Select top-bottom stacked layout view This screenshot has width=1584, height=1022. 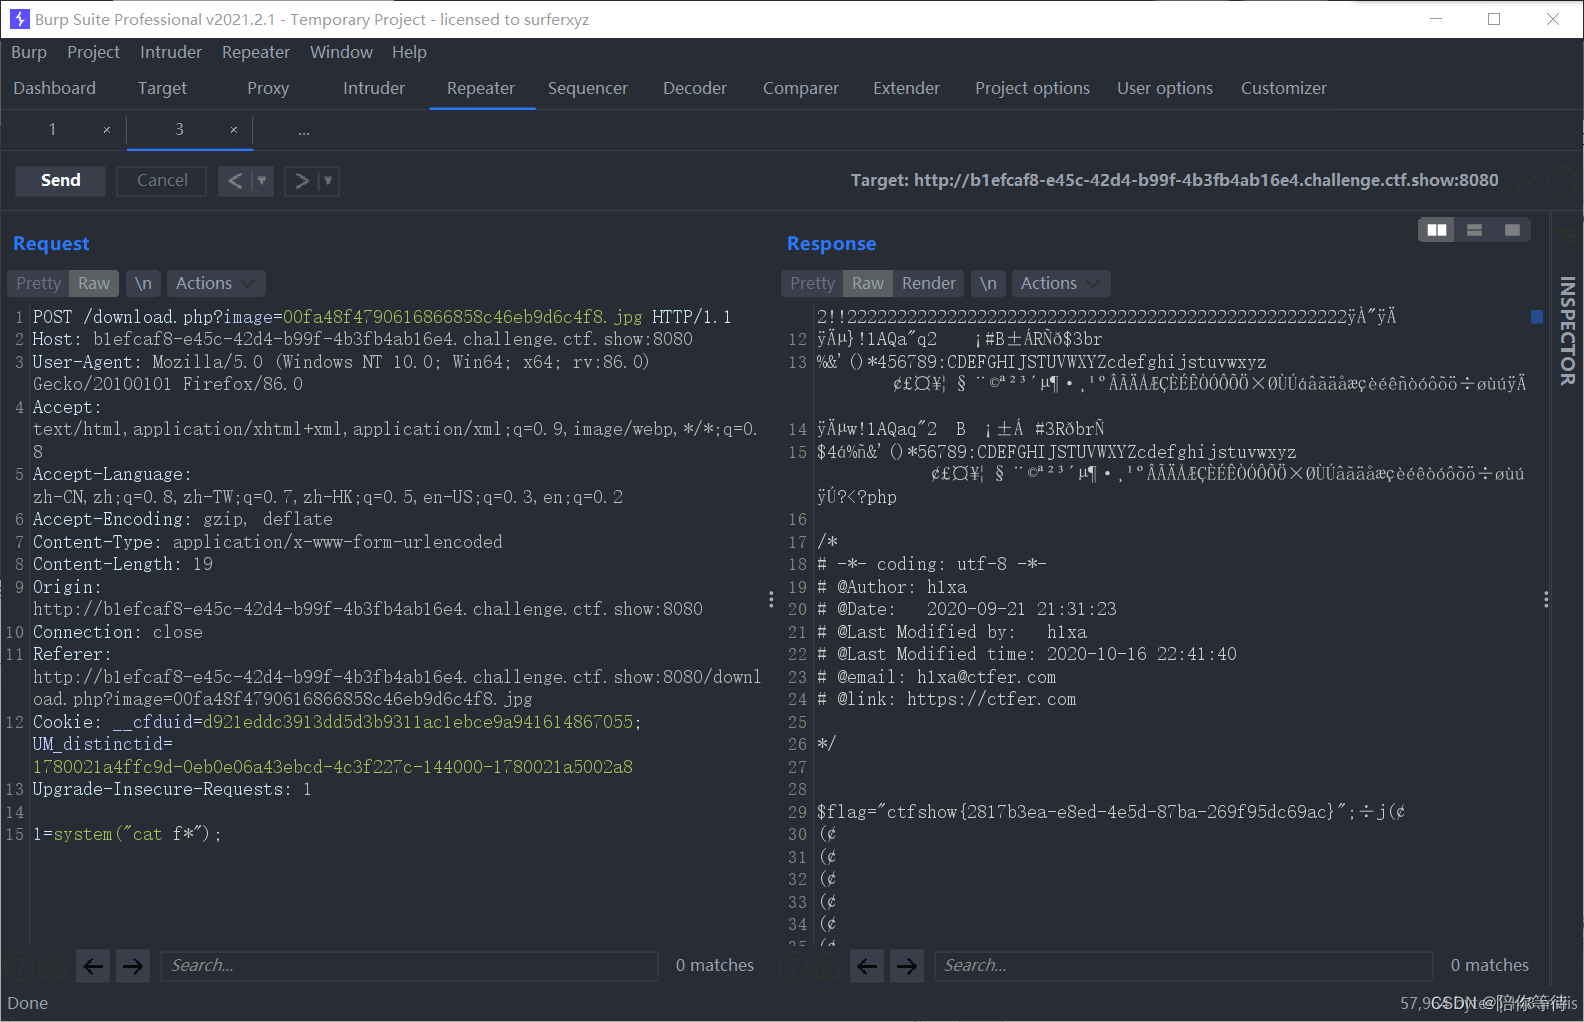(x=1474, y=230)
